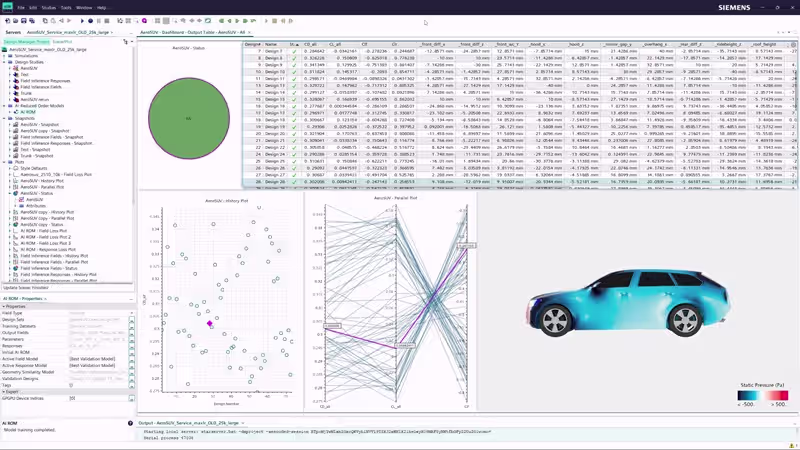Click the Output Fields property edit icon

pyautogui.click(x=132, y=333)
